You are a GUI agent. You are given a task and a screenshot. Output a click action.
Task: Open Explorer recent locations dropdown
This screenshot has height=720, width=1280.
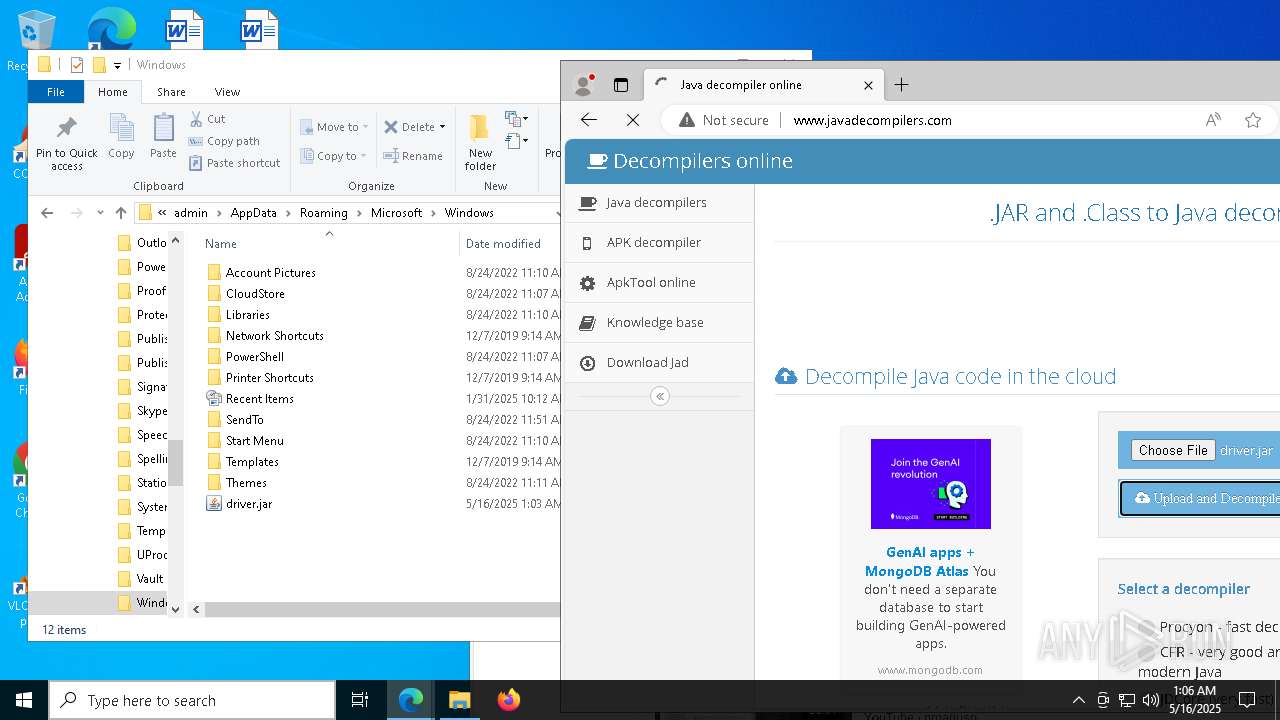[100, 213]
